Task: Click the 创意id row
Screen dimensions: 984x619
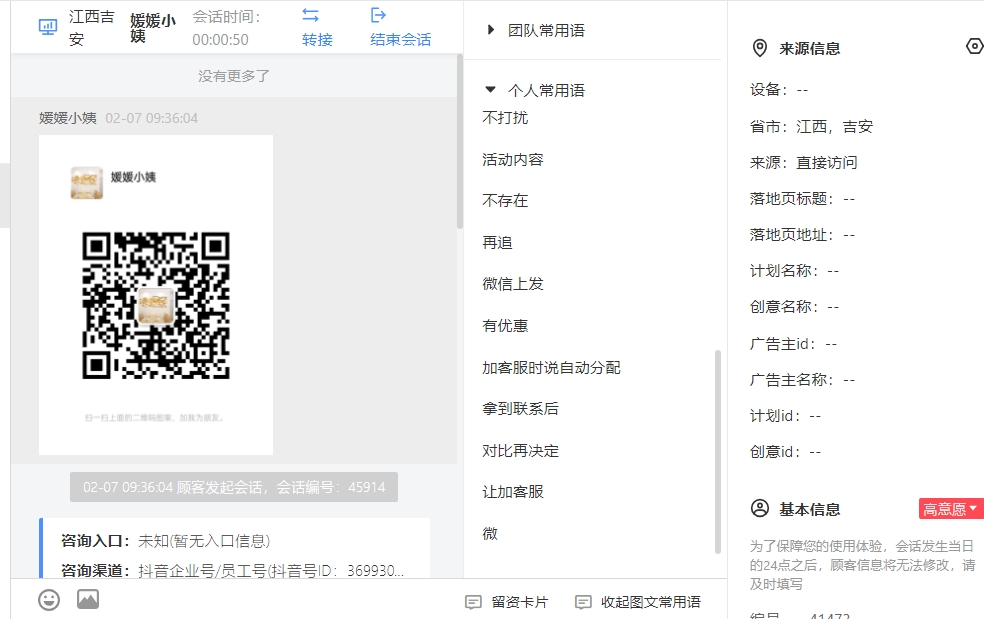Action: point(785,451)
